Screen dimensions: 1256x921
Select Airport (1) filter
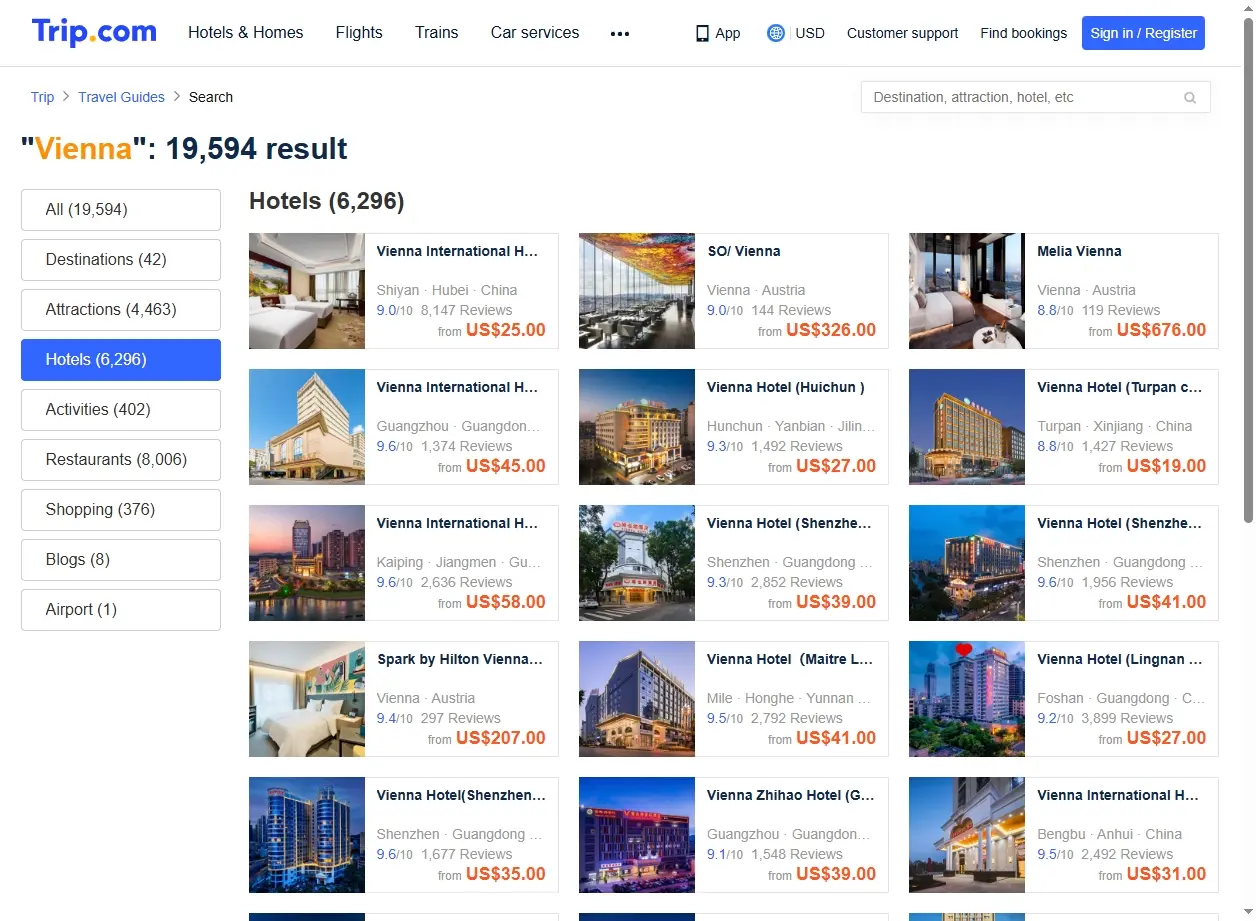click(x=121, y=610)
